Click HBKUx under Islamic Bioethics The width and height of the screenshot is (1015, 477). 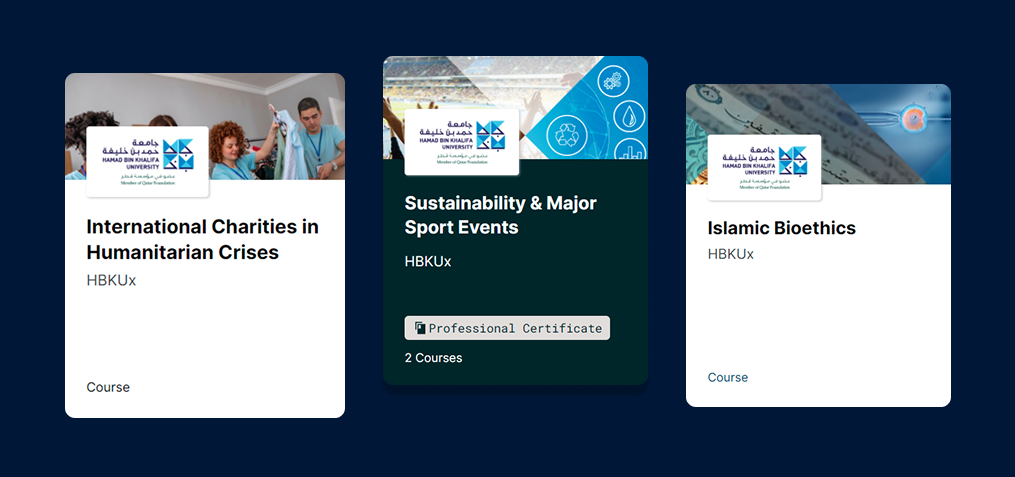pos(730,254)
